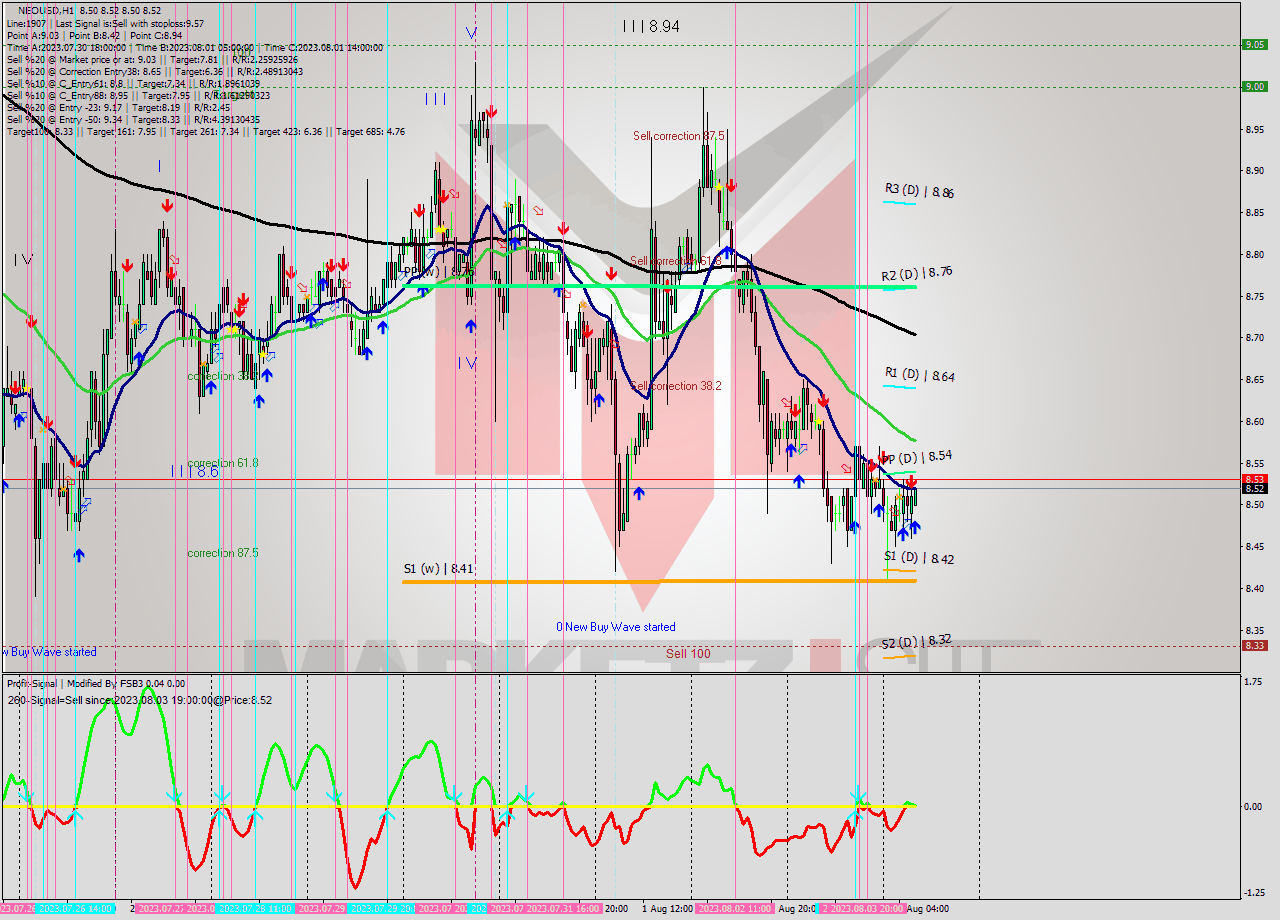Click the green 9.00 price axis tag
The image size is (1280, 920).
coord(1254,86)
